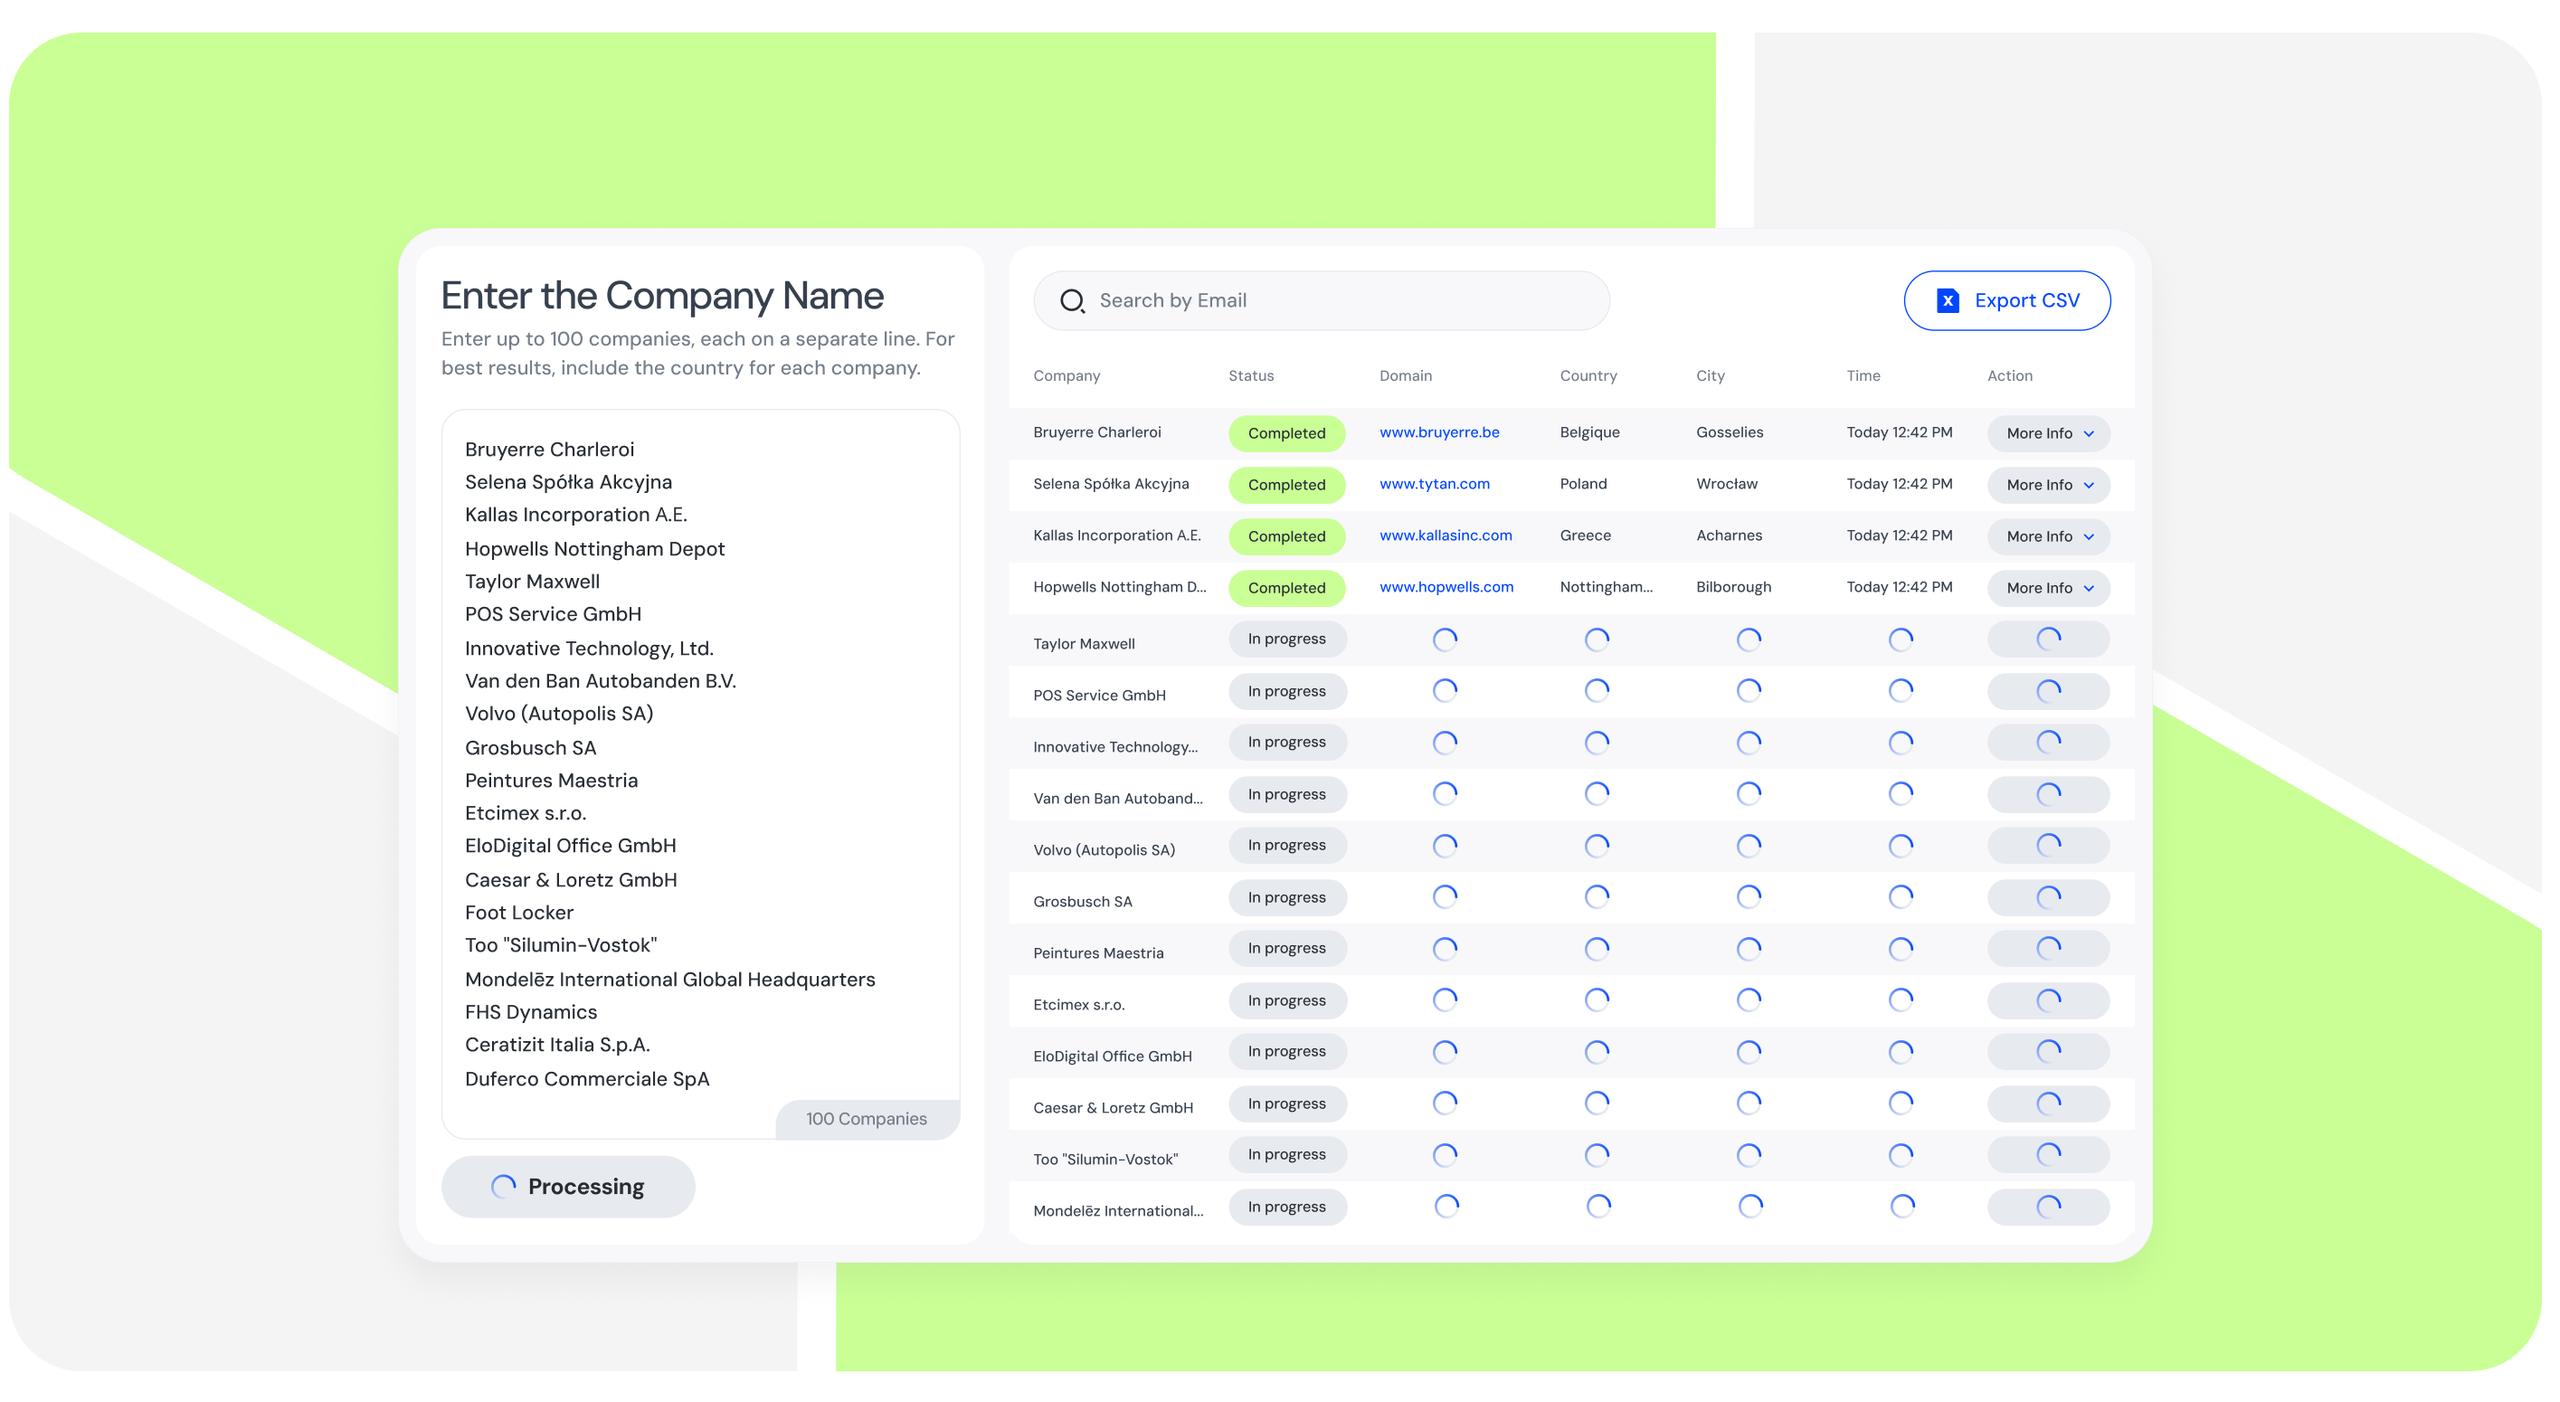Expand More Info for Bruyerre Charleroi
This screenshot has width=2560, height=1402.
click(2048, 433)
